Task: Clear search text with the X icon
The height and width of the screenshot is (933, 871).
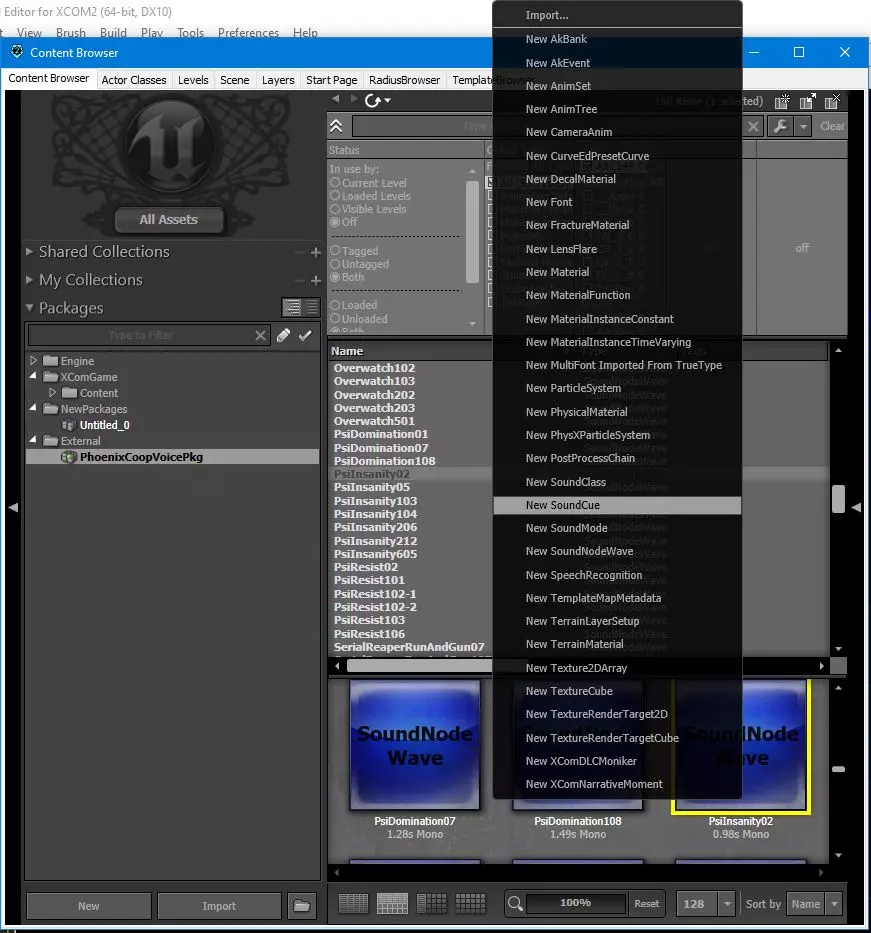Action: click(x=753, y=126)
